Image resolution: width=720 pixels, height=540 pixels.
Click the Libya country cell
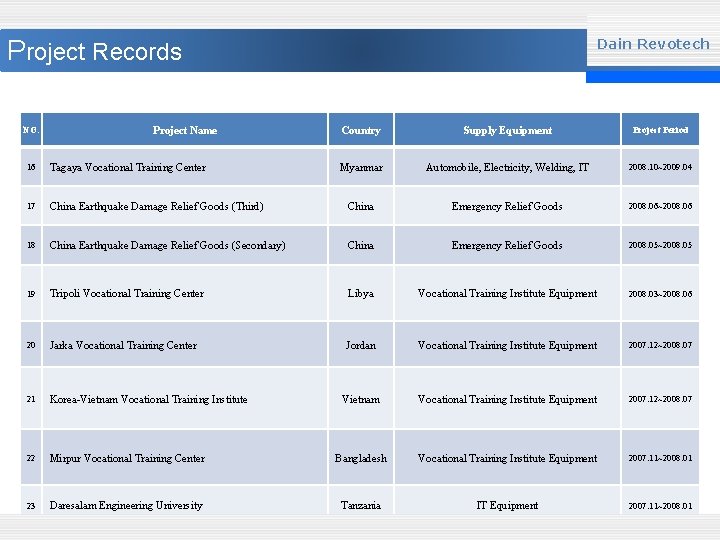click(x=361, y=293)
